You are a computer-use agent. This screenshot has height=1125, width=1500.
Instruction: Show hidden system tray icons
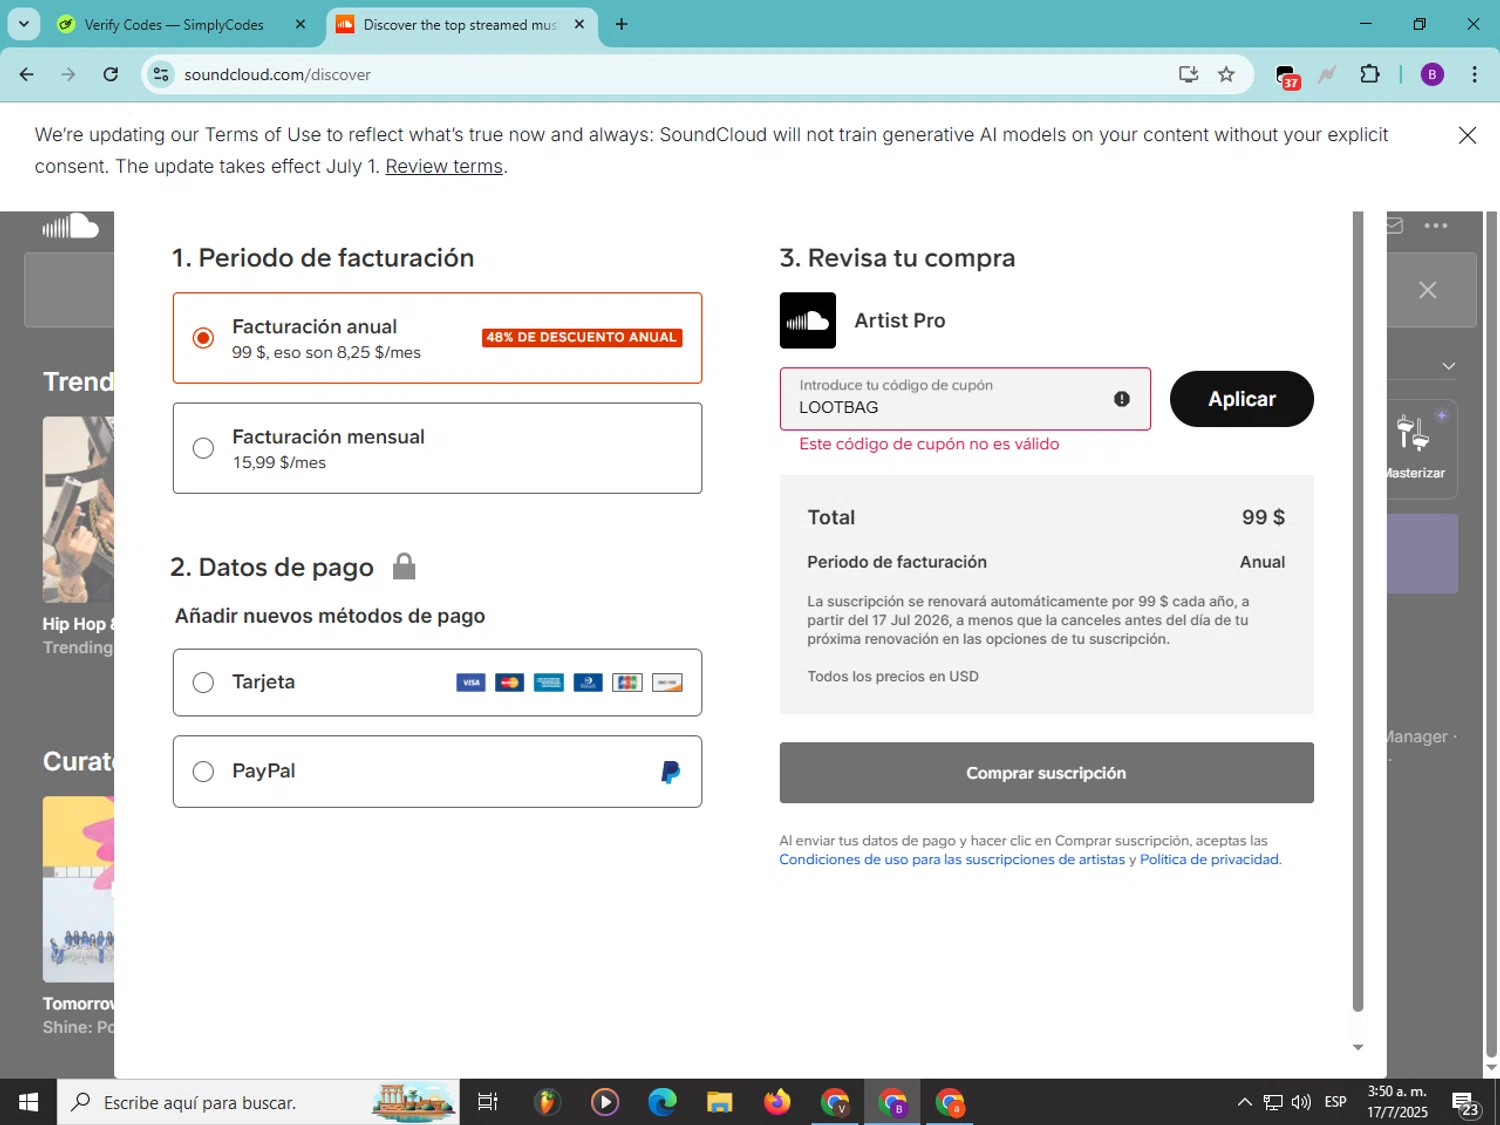1244,1102
